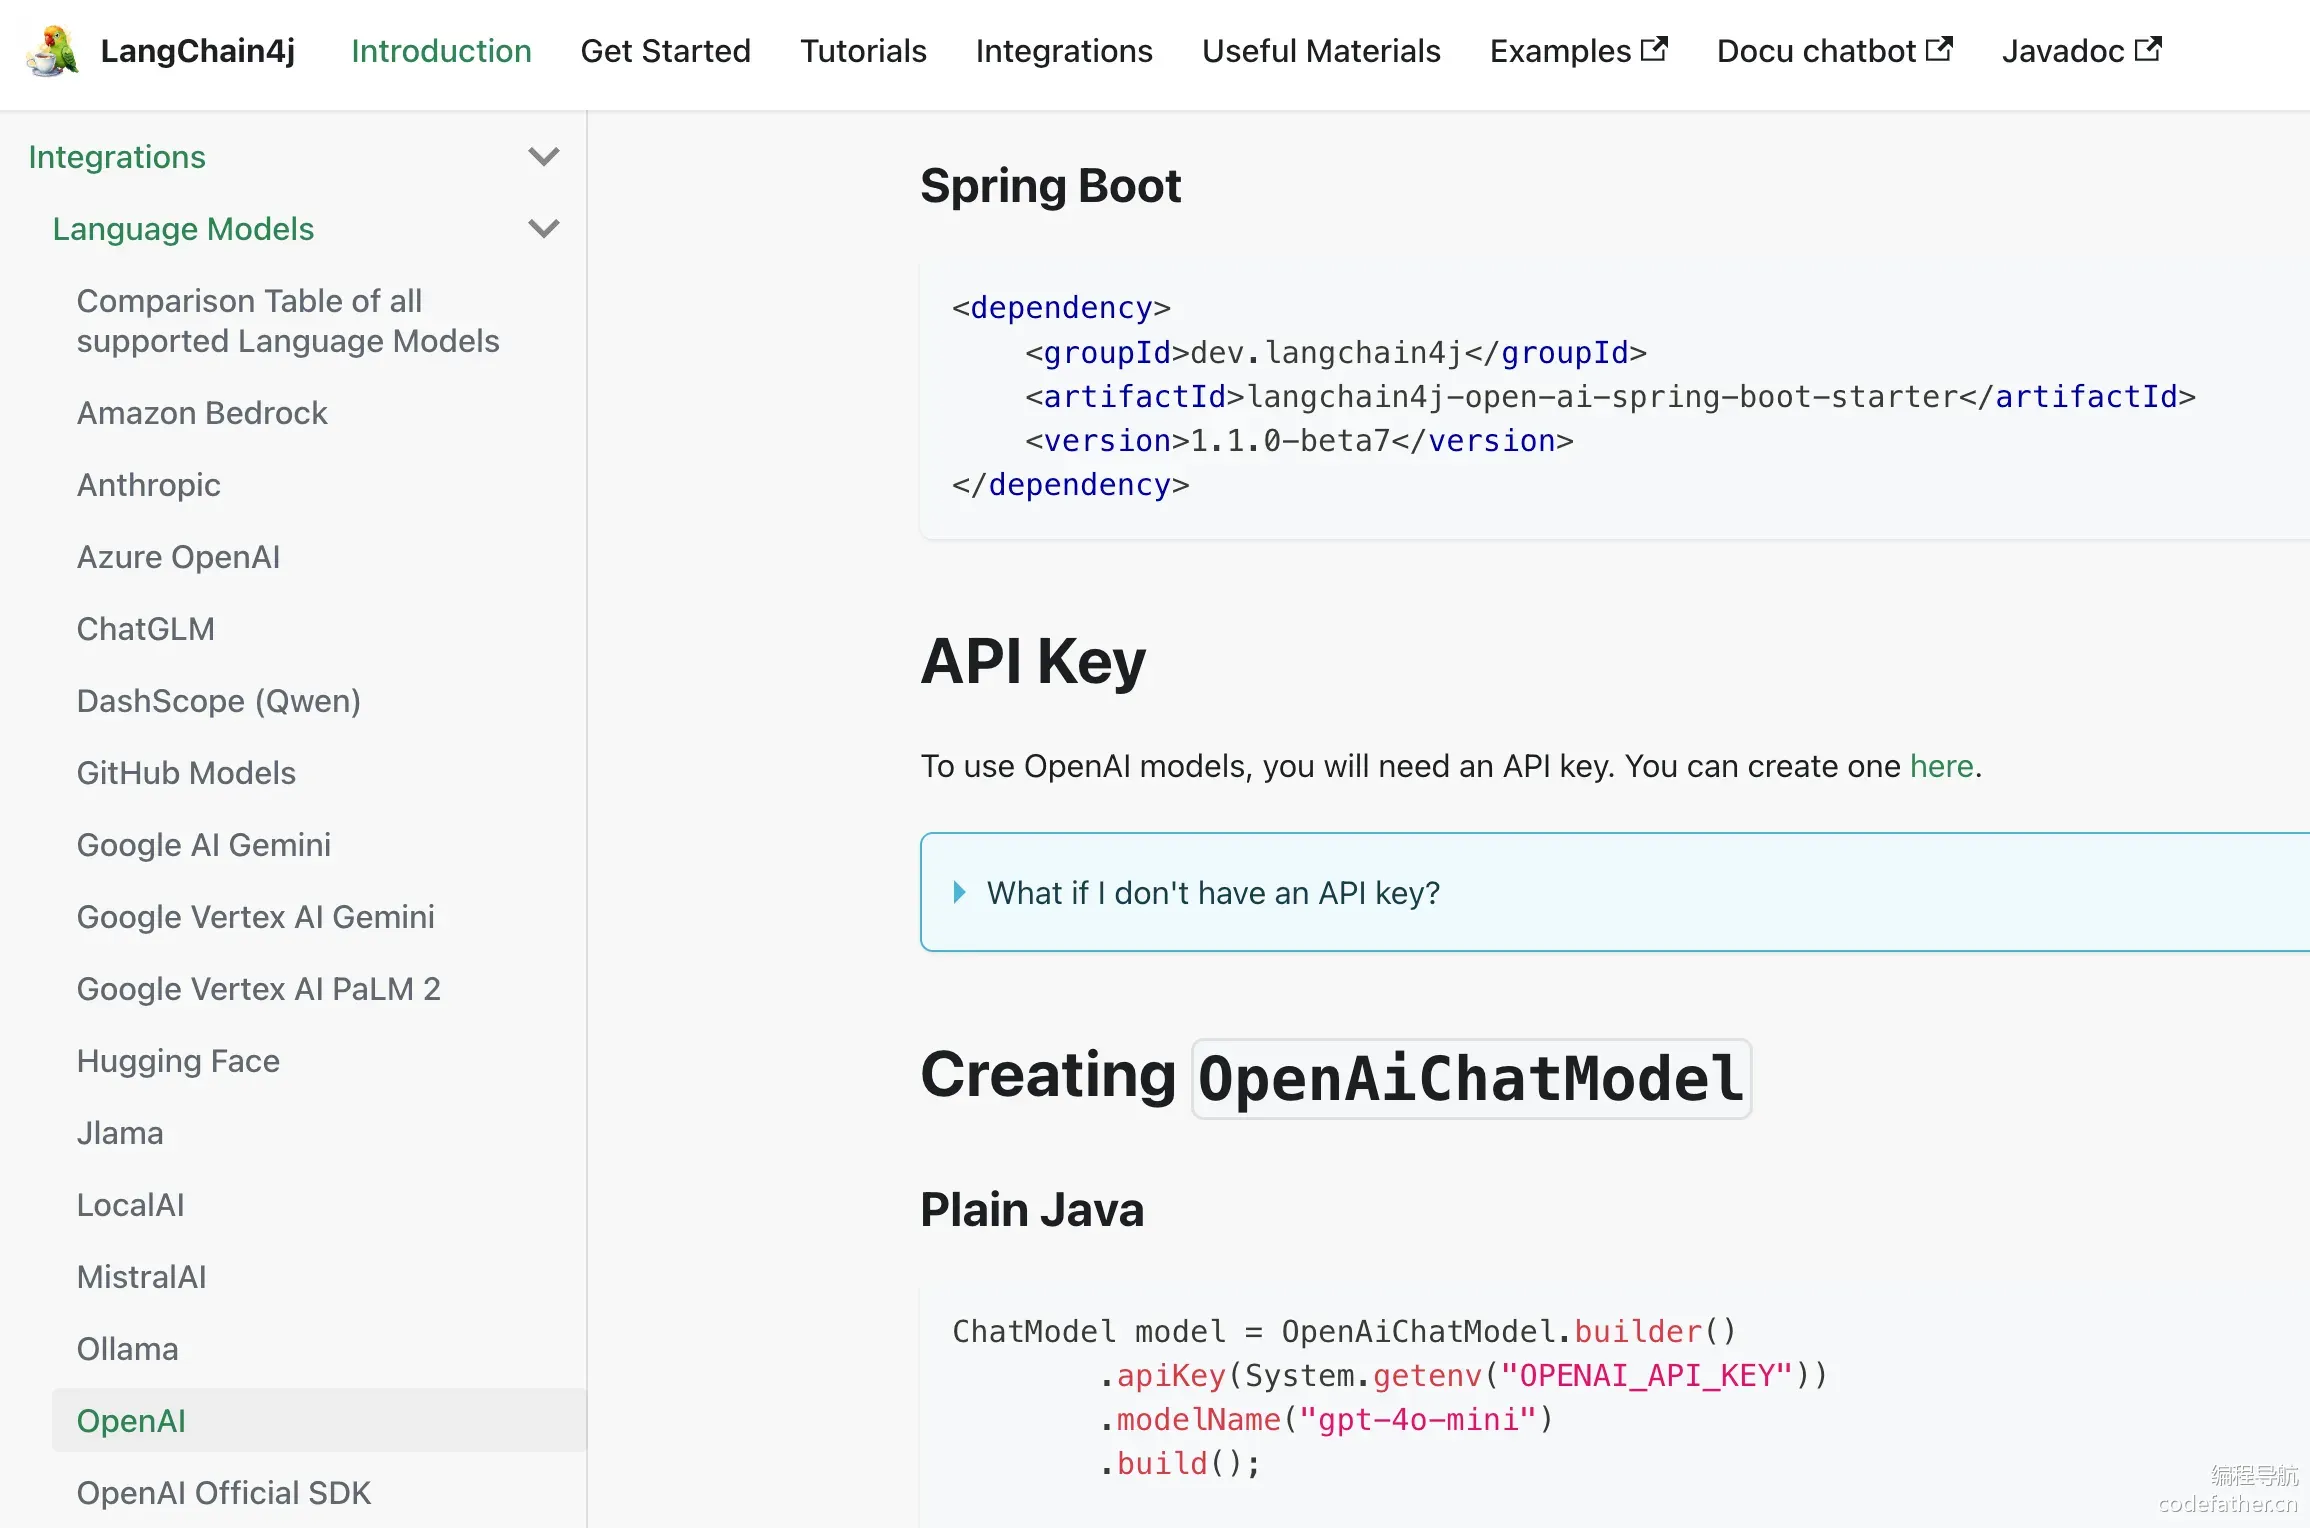Image resolution: width=2310 pixels, height=1528 pixels.
Task: Click the 'Plain Java' subsection heading
Action: click(1032, 1210)
